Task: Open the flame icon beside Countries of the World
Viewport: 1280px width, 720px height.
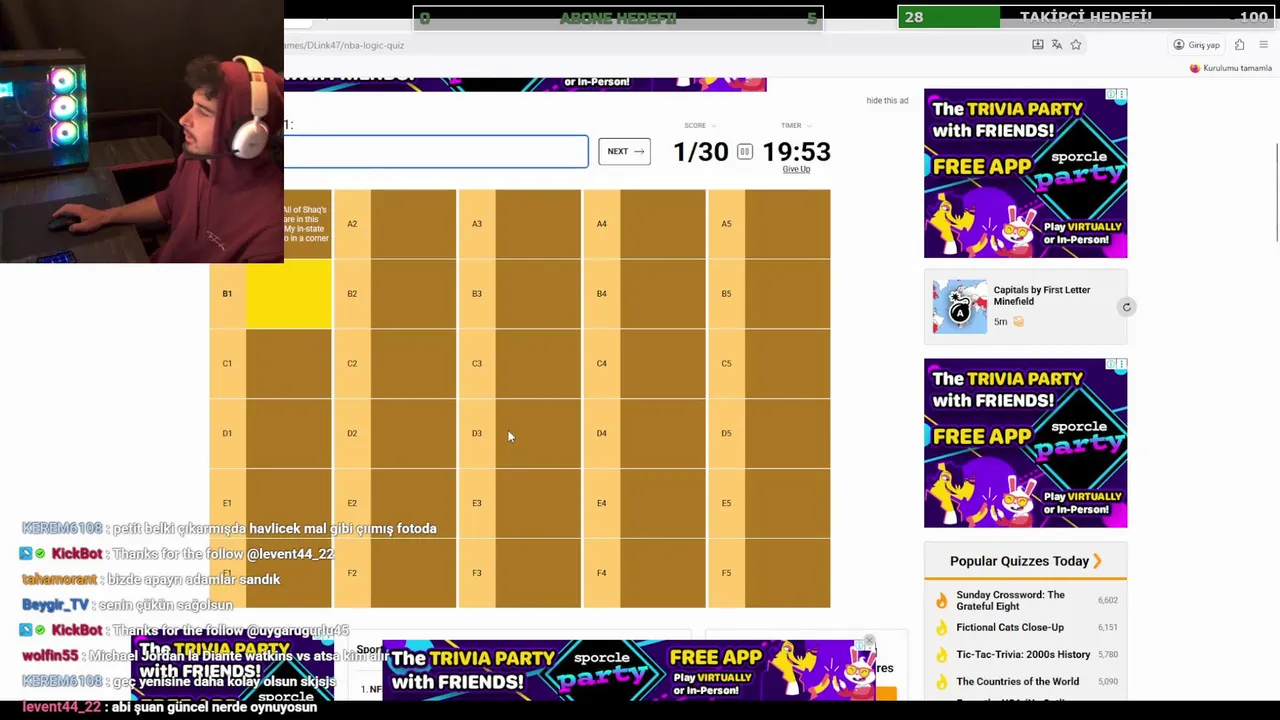Action: 941,681
